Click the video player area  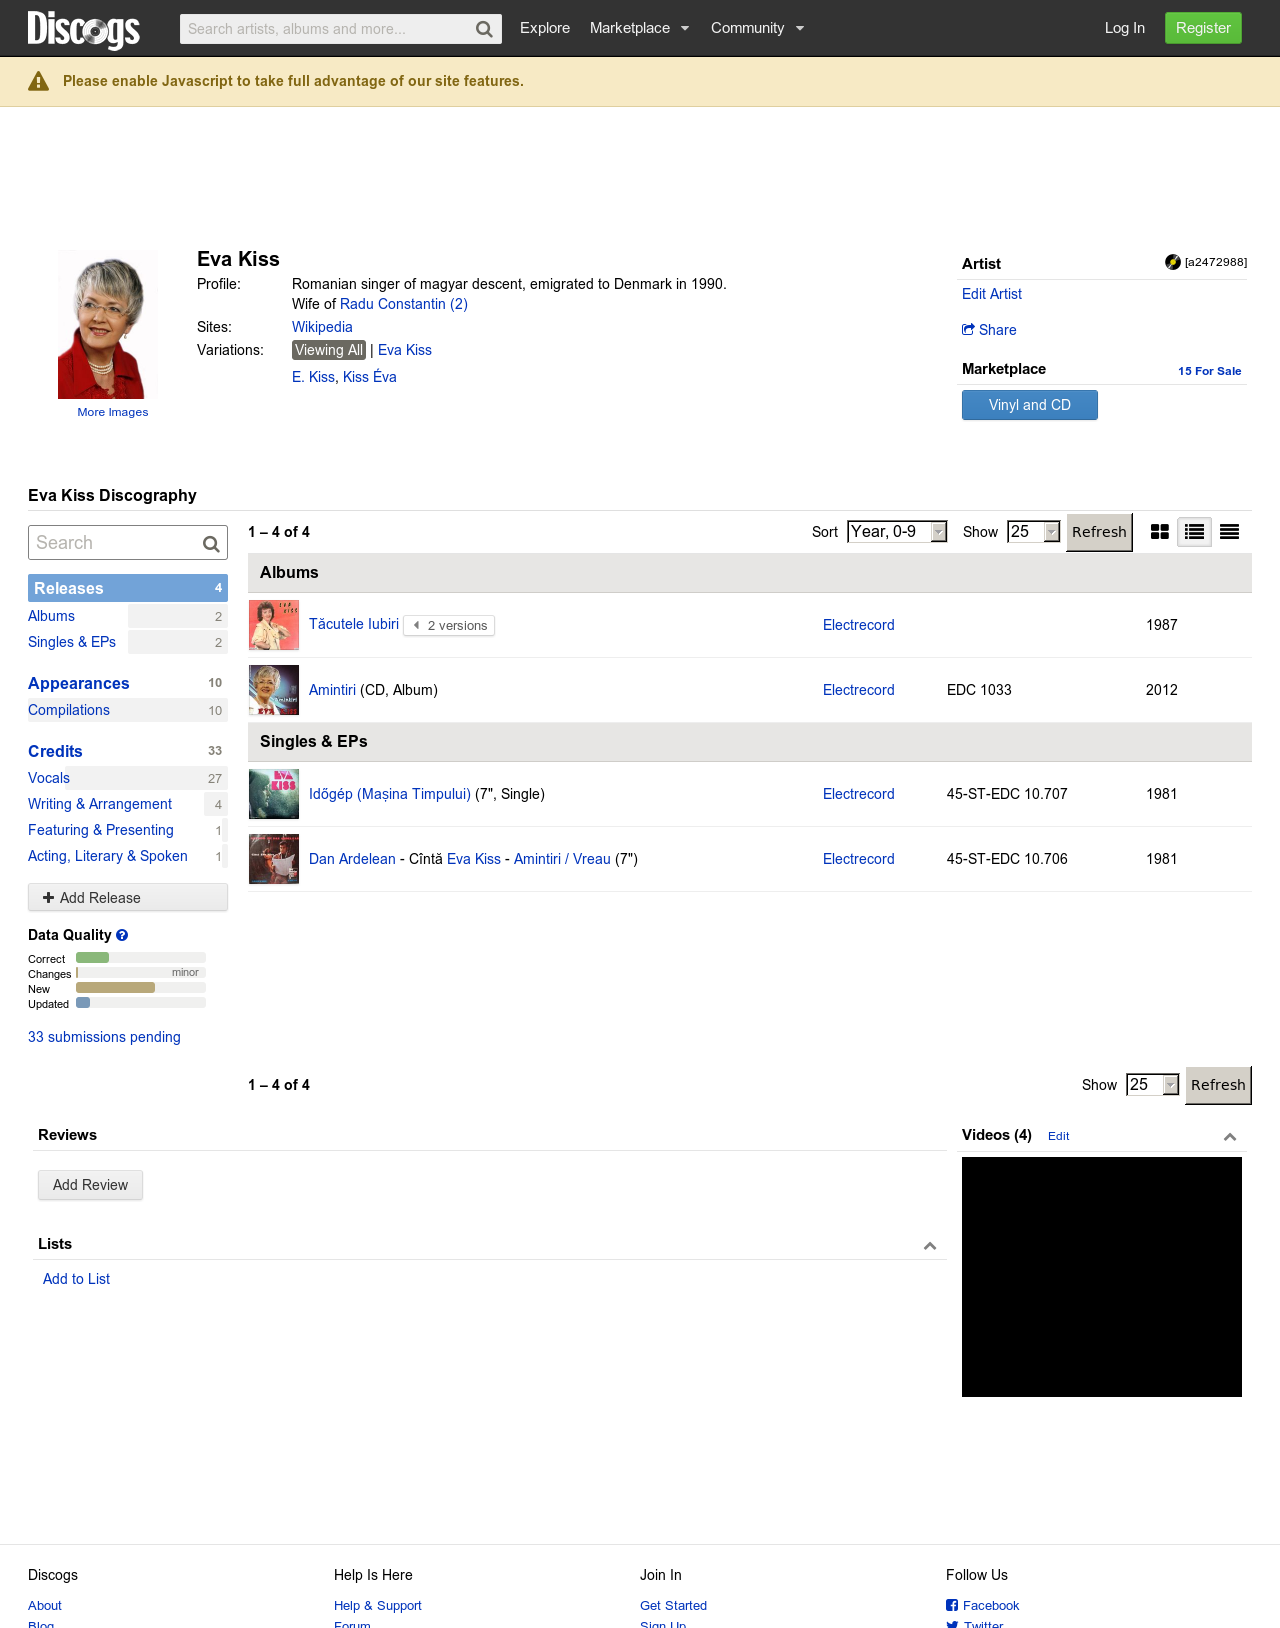[x=1102, y=1277]
